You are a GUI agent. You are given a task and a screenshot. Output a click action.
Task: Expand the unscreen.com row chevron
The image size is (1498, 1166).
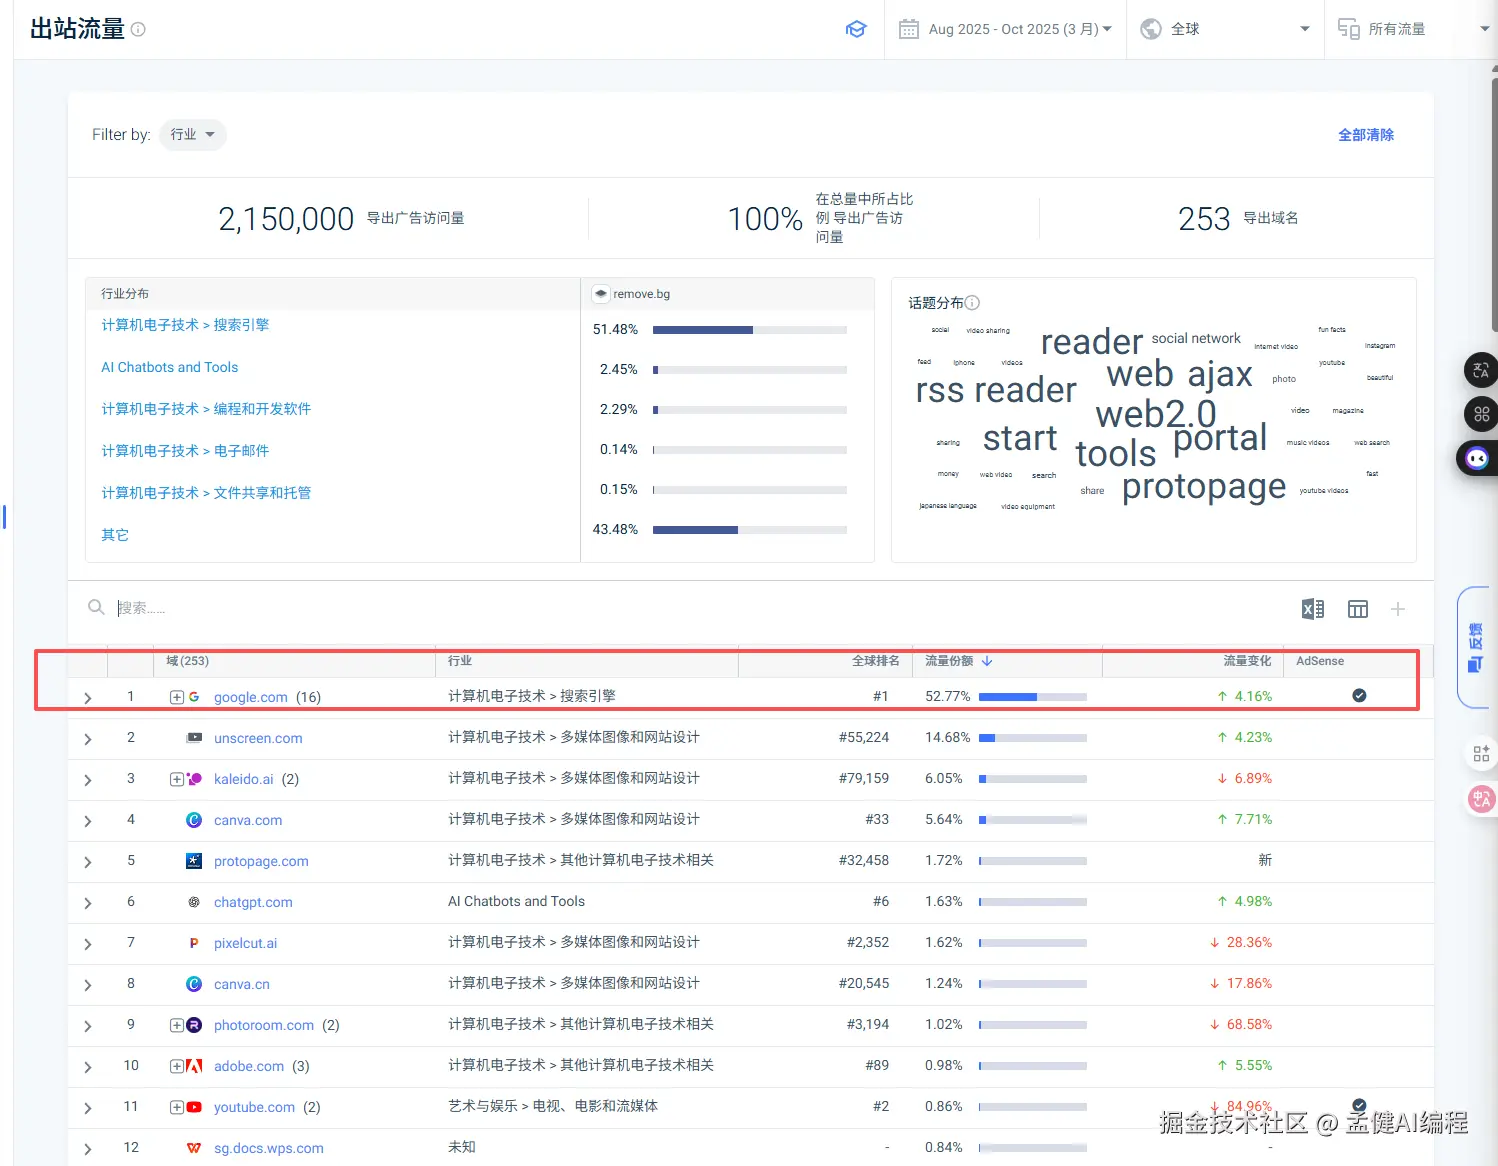(88, 739)
